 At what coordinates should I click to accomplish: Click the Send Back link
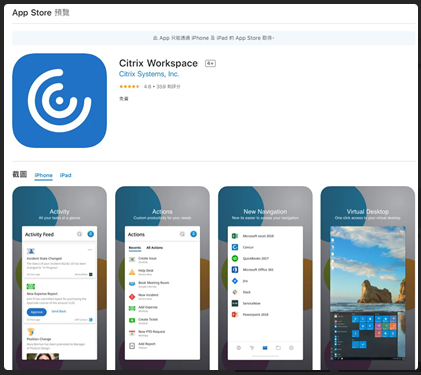point(59,311)
